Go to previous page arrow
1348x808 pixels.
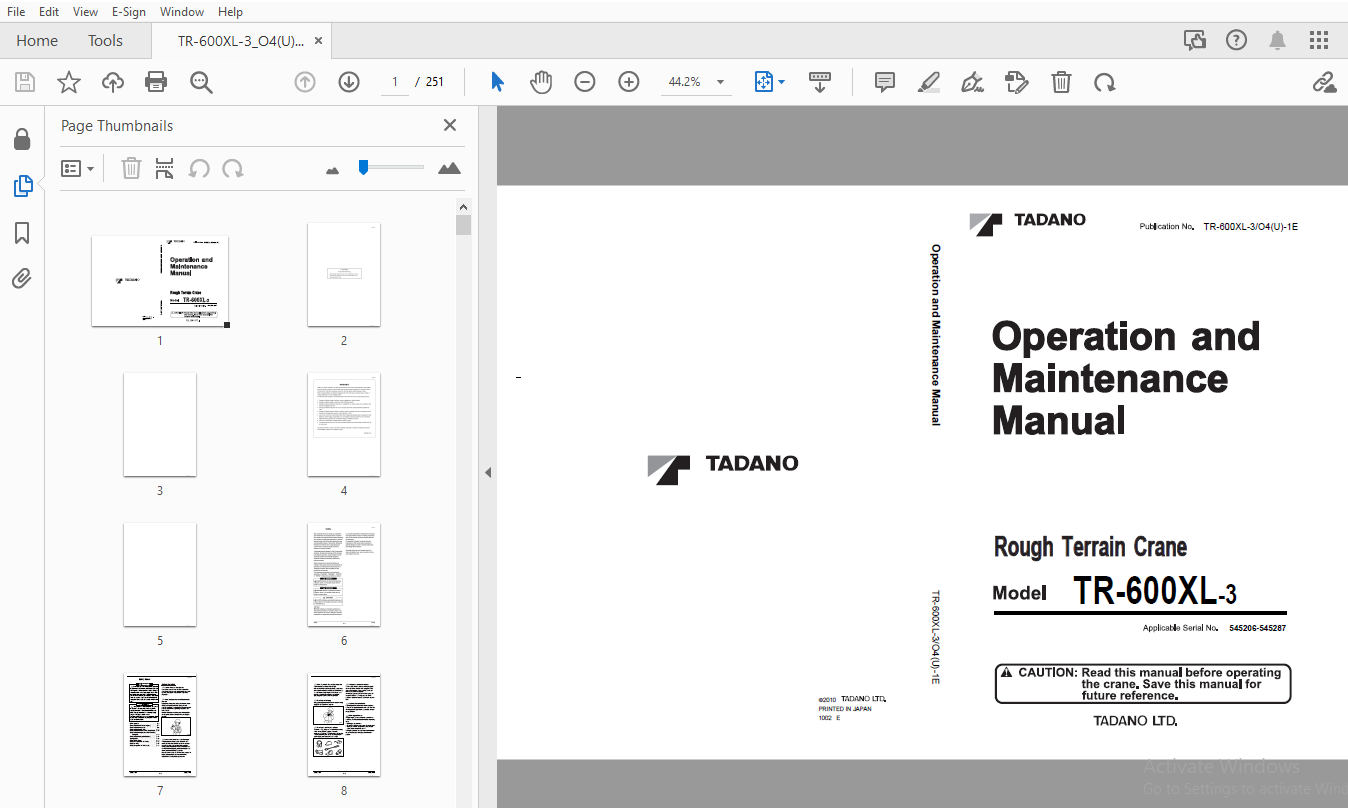305,82
